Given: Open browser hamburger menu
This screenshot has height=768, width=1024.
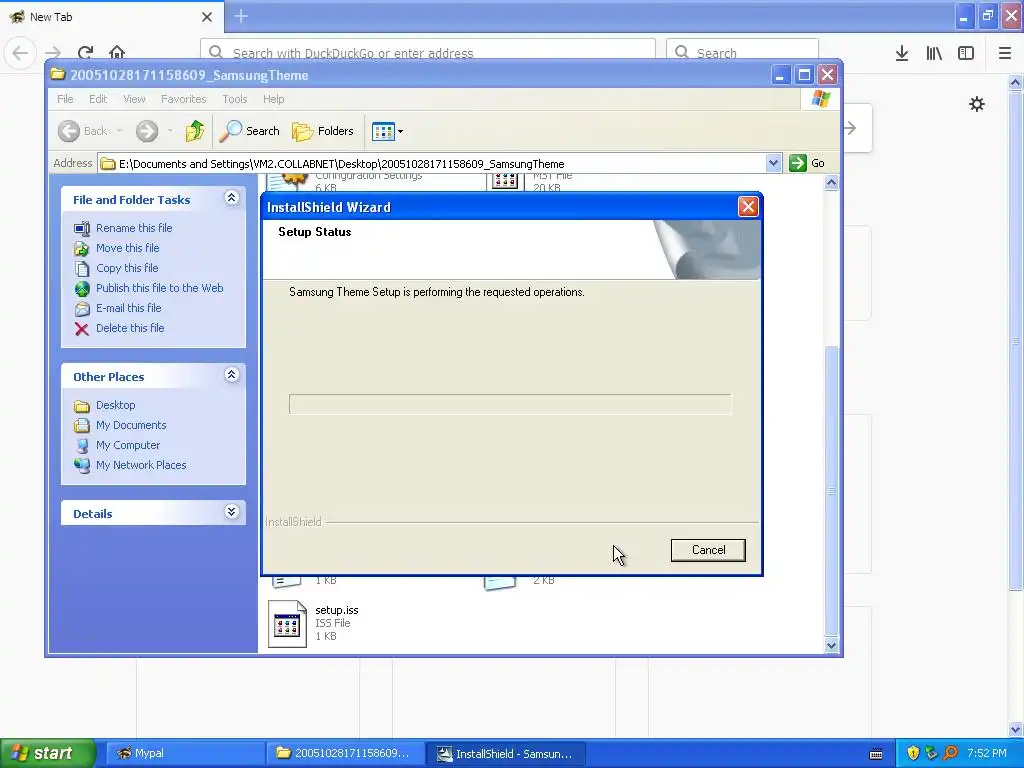Looking at the screenshot, I should pos(1004,53).
